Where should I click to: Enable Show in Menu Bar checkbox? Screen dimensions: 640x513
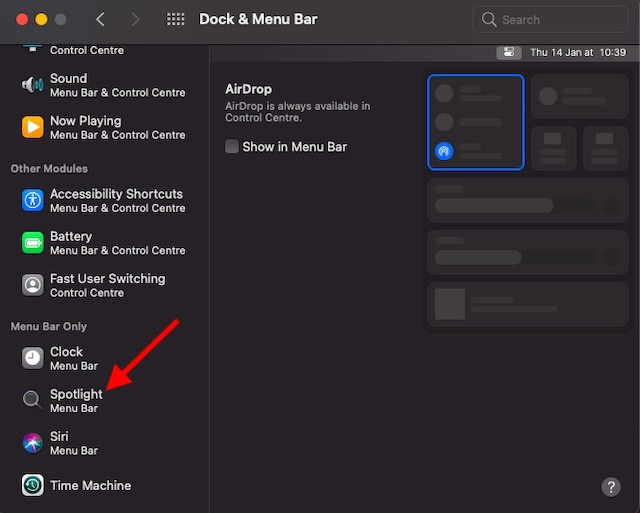pyautogui.click(x=232, y=146)
